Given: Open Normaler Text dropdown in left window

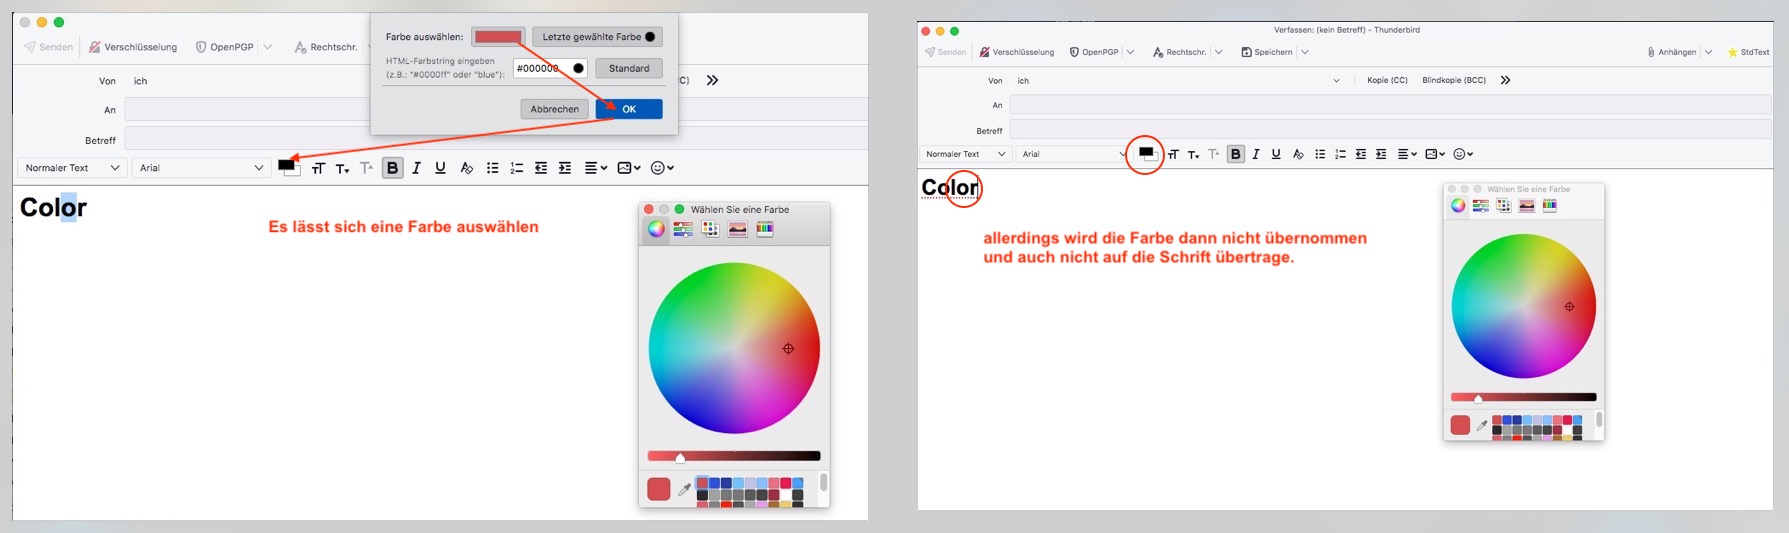Looking at the screenshot, I should [72, 168].
